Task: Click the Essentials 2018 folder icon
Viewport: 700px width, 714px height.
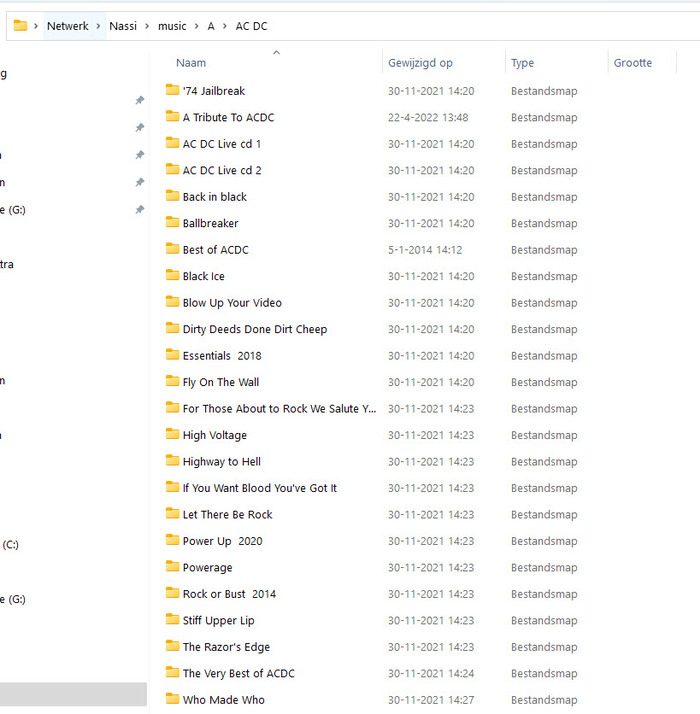Action: pyautogui.click(x=172, y=354)
